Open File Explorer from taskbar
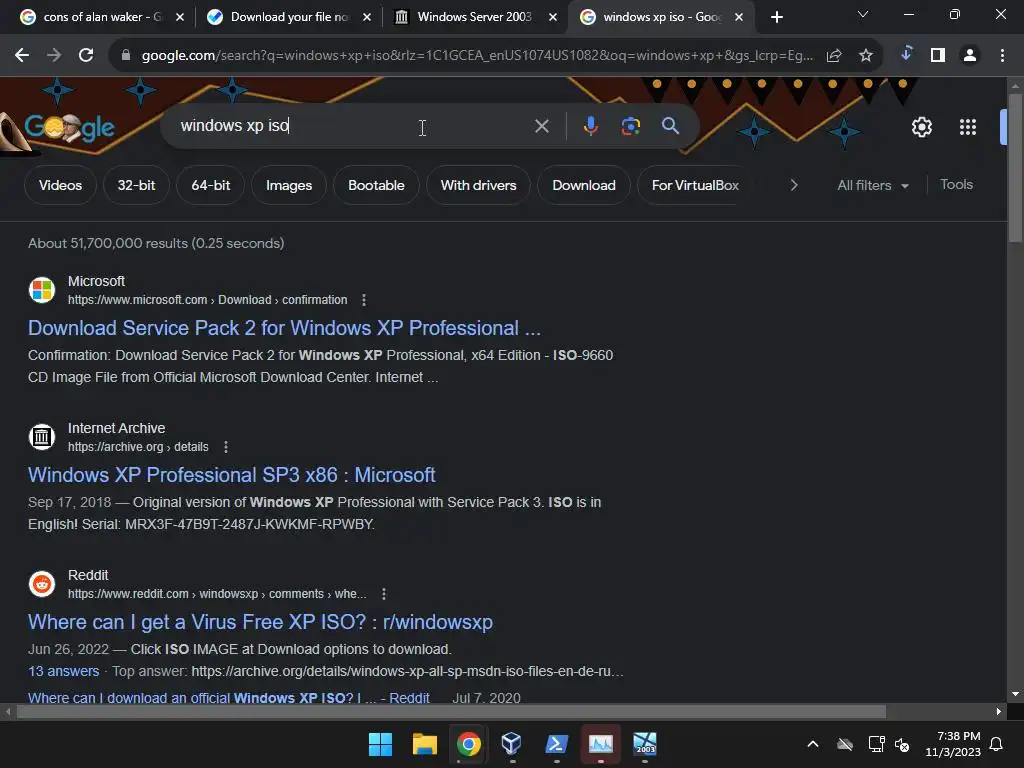The image size is (1024, 768). pos(424,744)
